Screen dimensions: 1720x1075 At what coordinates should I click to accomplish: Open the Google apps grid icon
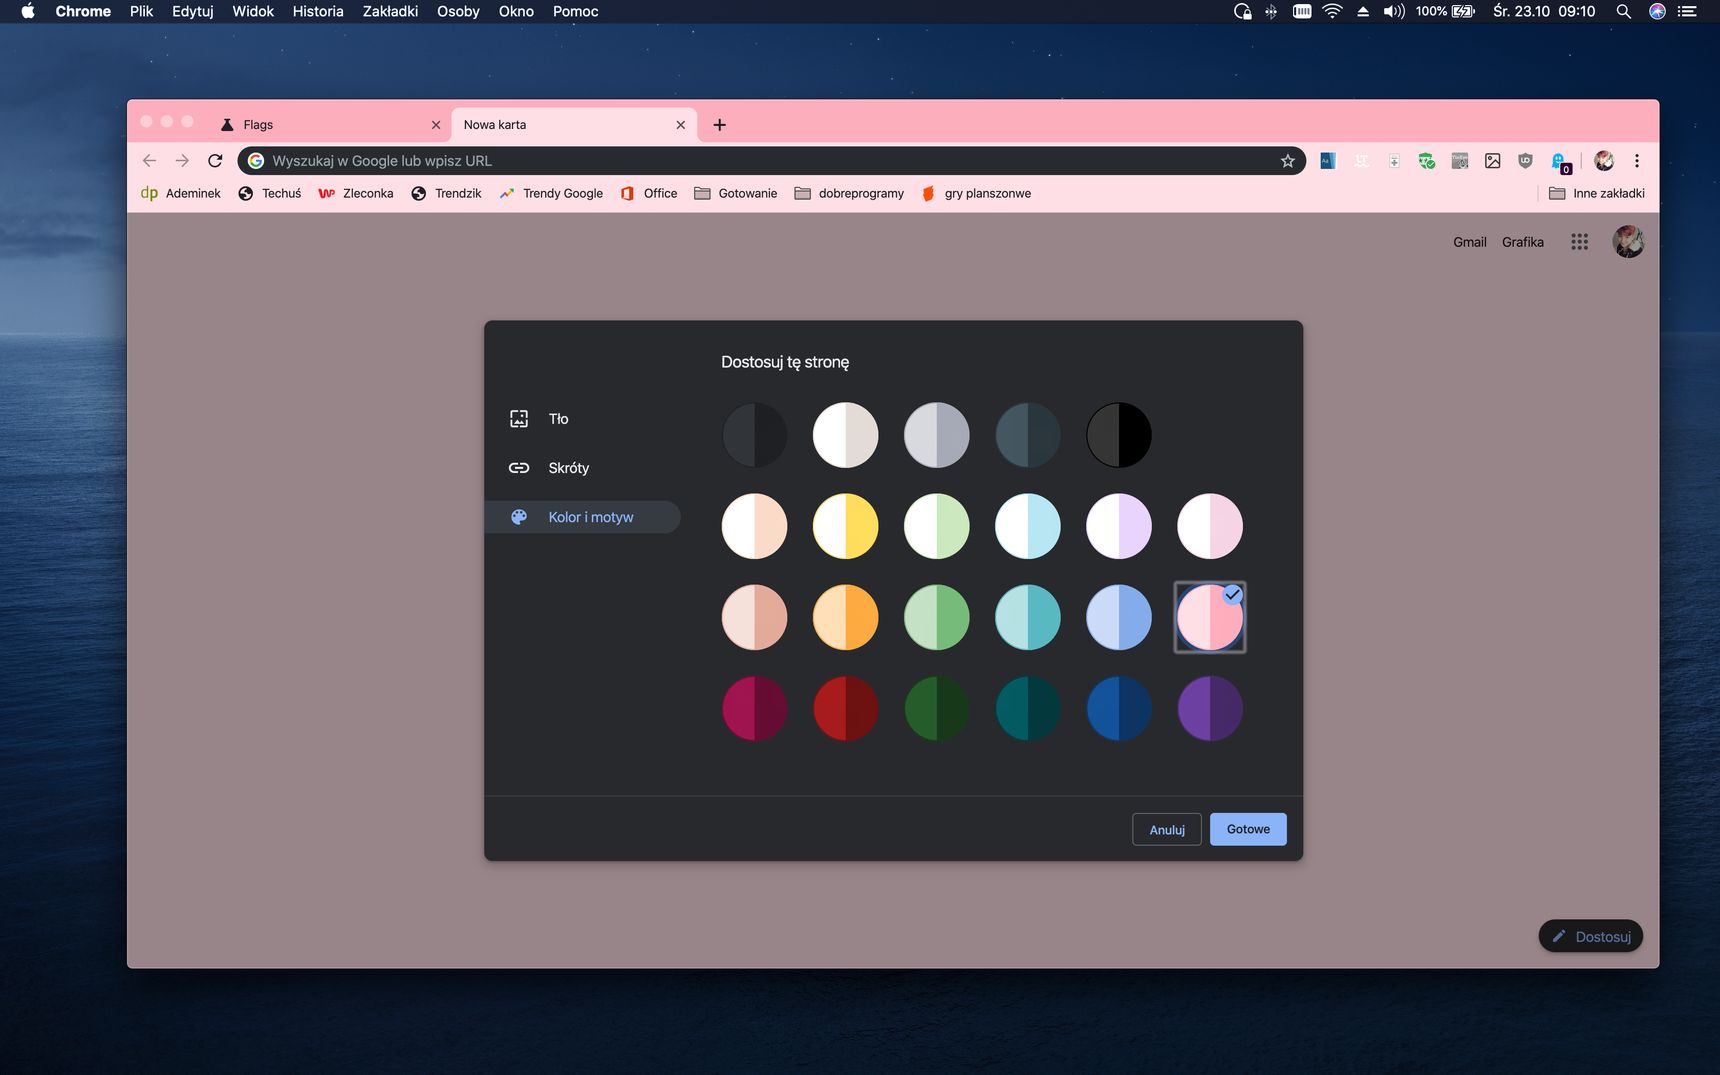click(x=1579, y=242)
